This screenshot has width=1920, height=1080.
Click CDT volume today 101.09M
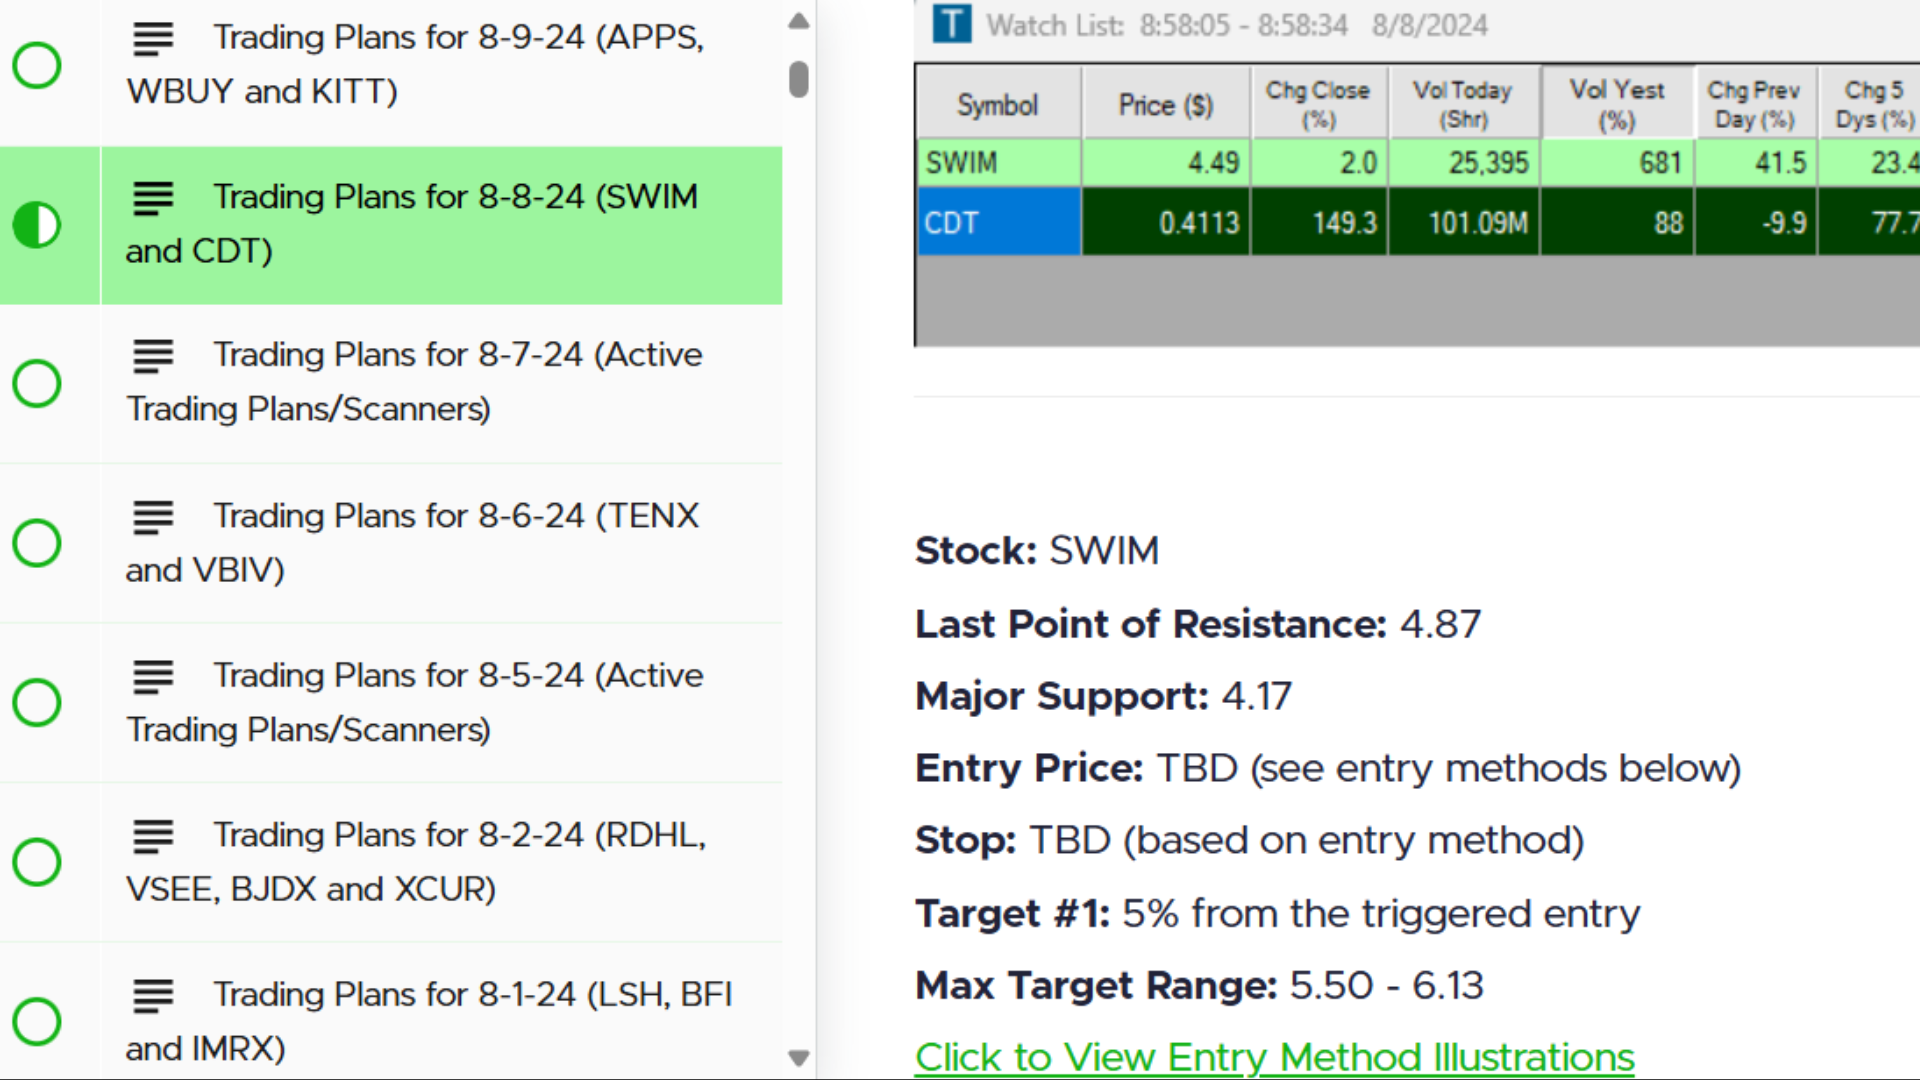(x=1463, y=222)
